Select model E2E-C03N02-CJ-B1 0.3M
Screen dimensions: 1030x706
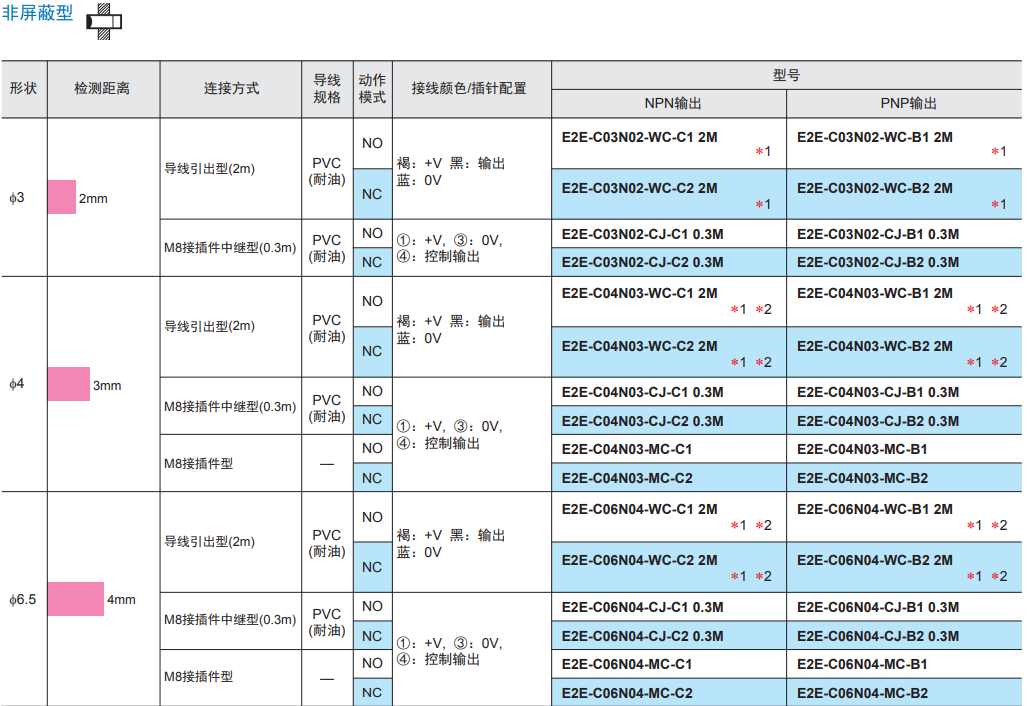tap(878, 234)
